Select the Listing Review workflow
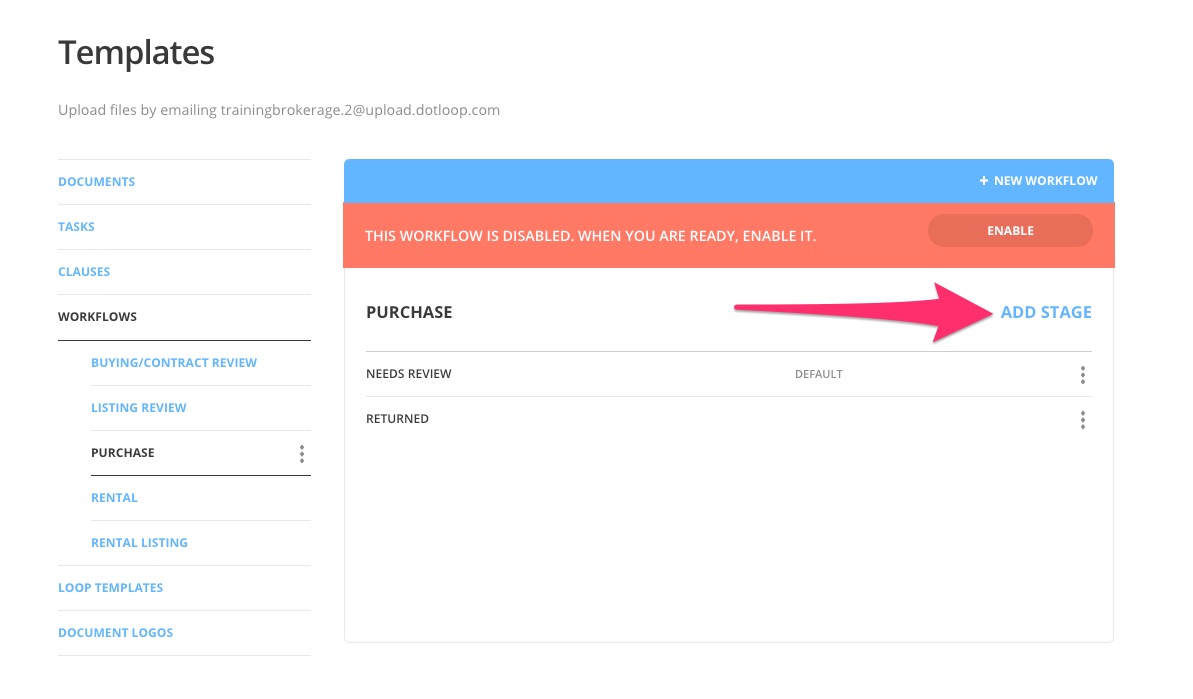This screenshot has width=1193, height=699. pos(139,407)
